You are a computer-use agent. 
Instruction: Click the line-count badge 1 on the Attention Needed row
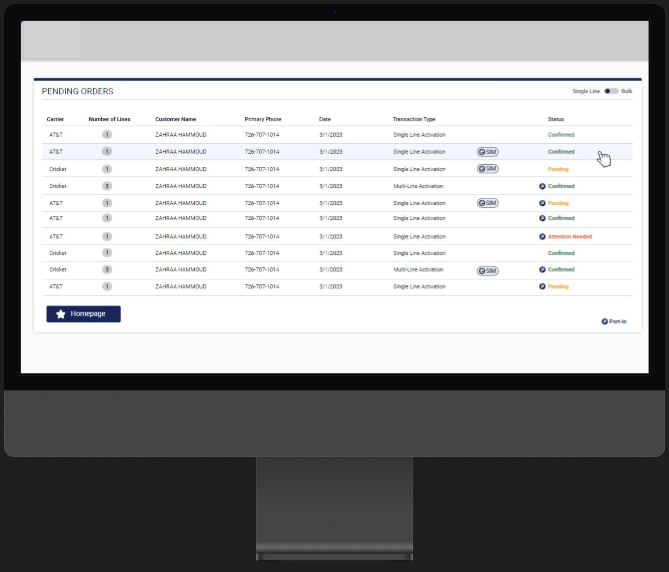coord(107,237)
